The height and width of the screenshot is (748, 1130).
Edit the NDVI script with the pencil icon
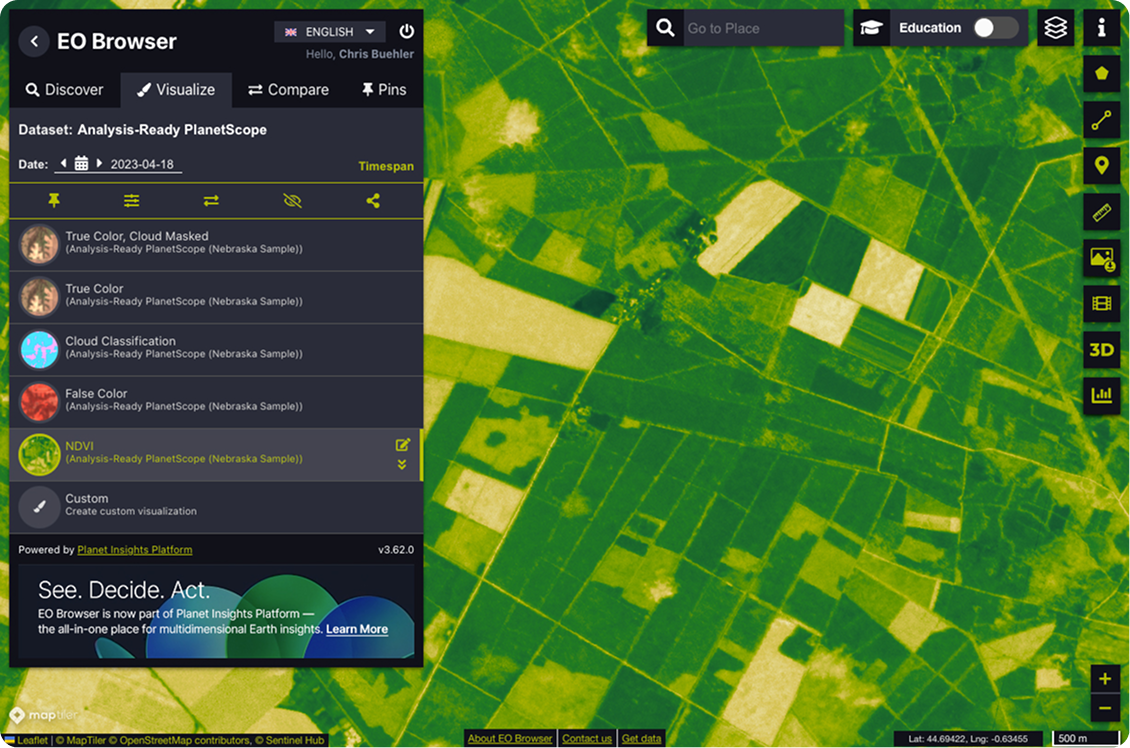point(403,445)
